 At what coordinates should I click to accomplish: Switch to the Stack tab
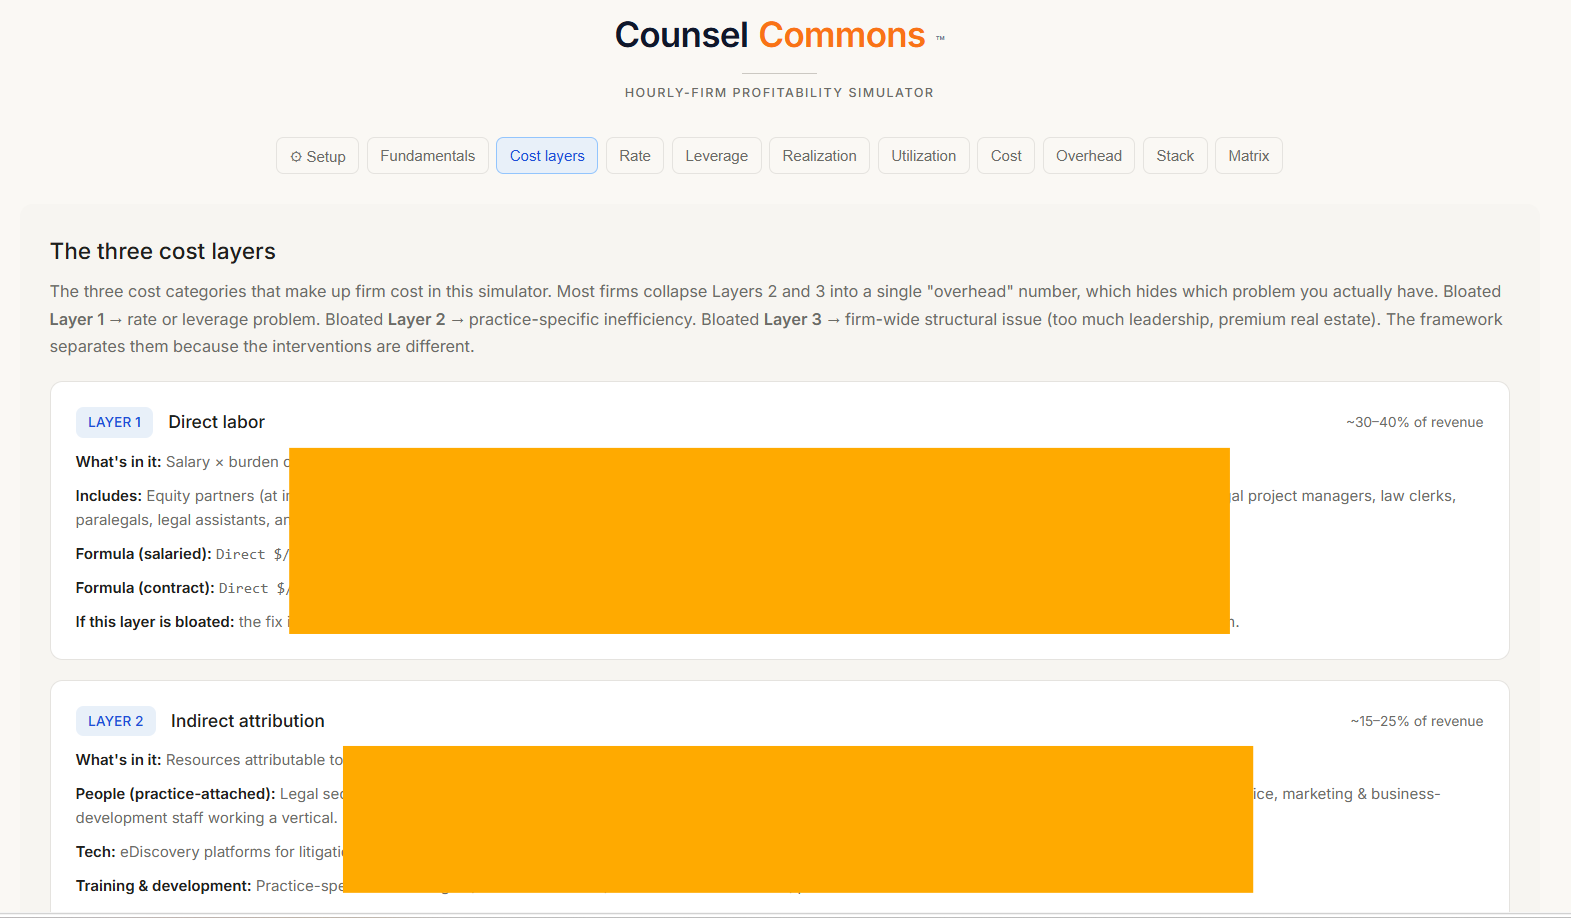[1175, 156]
